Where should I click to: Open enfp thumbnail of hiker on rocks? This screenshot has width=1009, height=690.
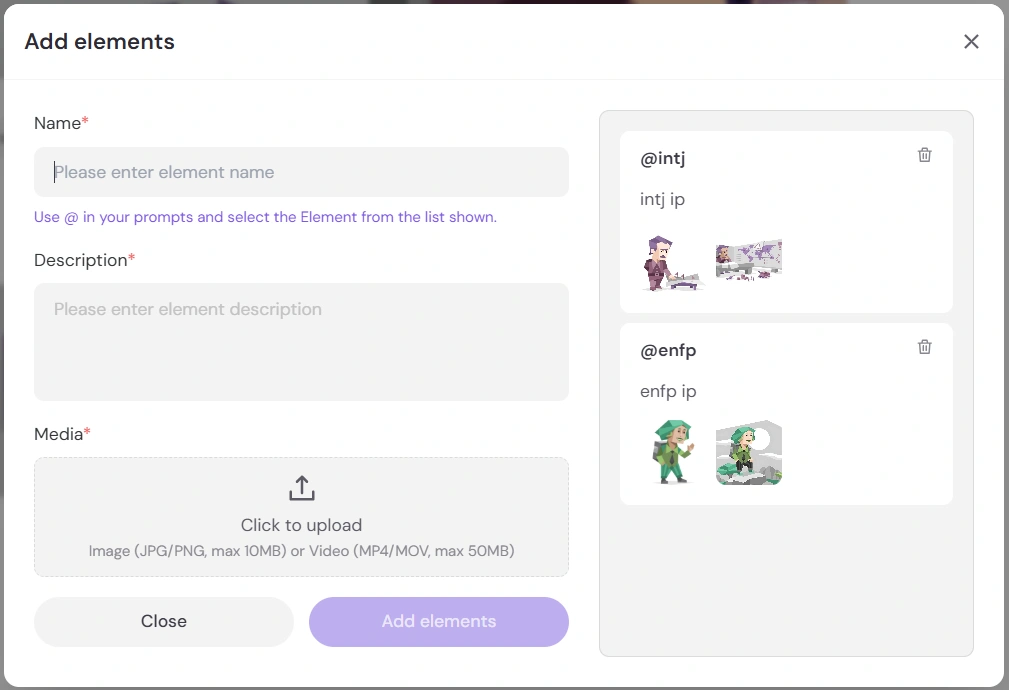coord(749,452)
